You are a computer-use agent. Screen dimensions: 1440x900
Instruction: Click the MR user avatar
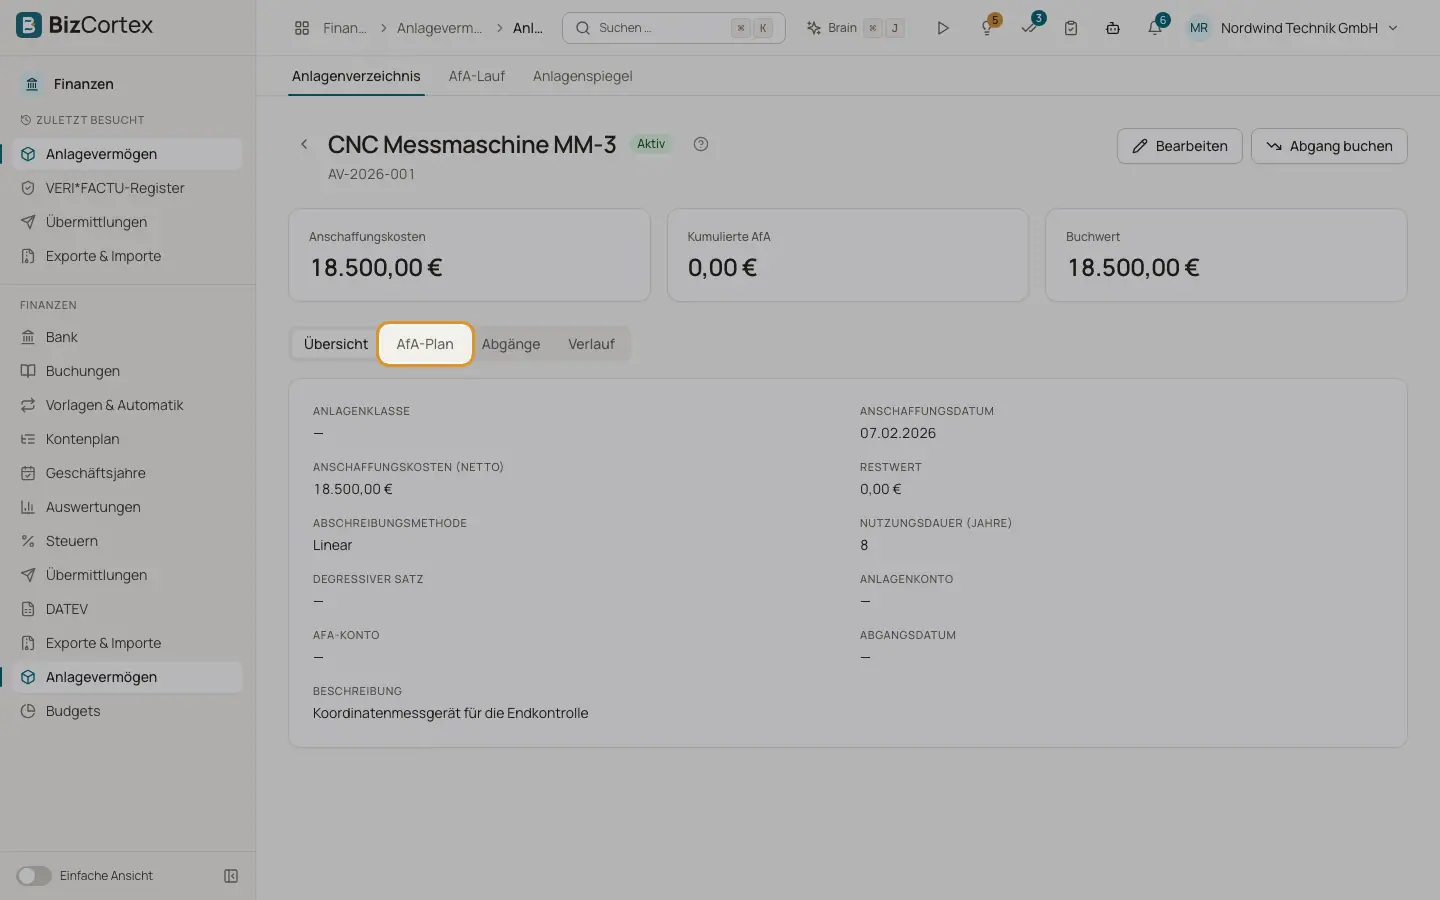(1199, 28)
